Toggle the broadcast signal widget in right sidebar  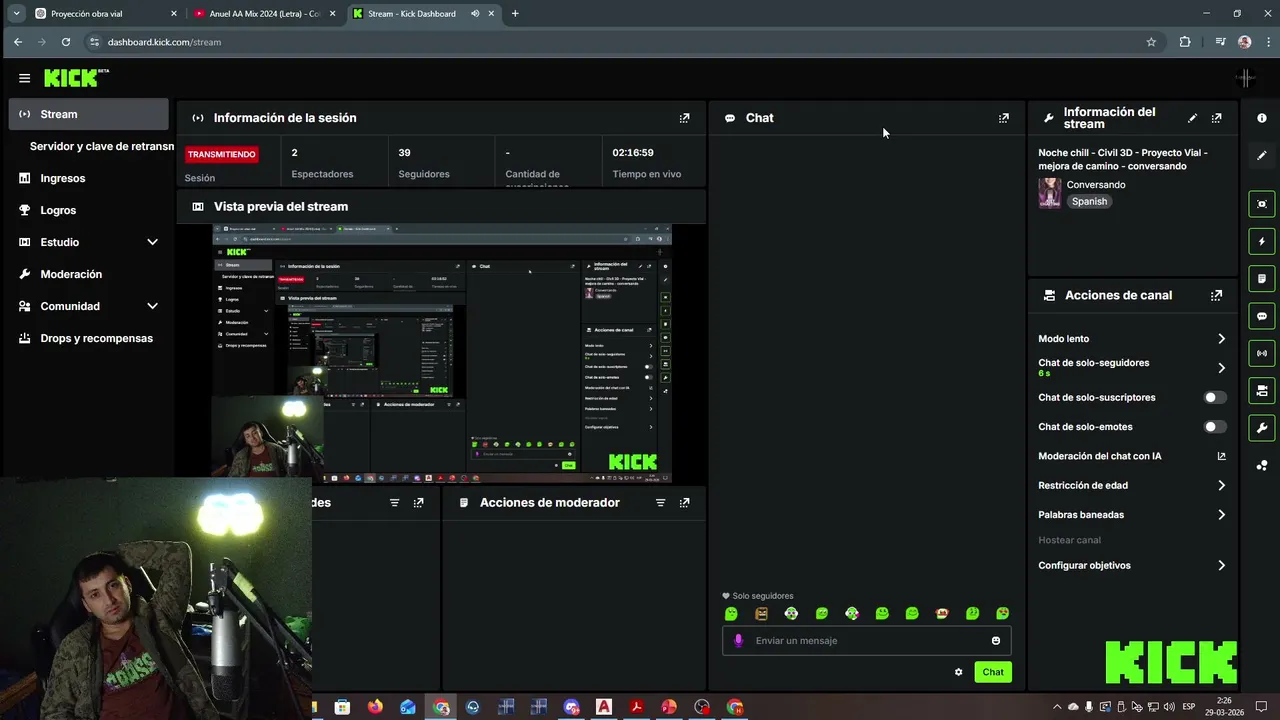pyautogui.click(x=1262, y=353)
